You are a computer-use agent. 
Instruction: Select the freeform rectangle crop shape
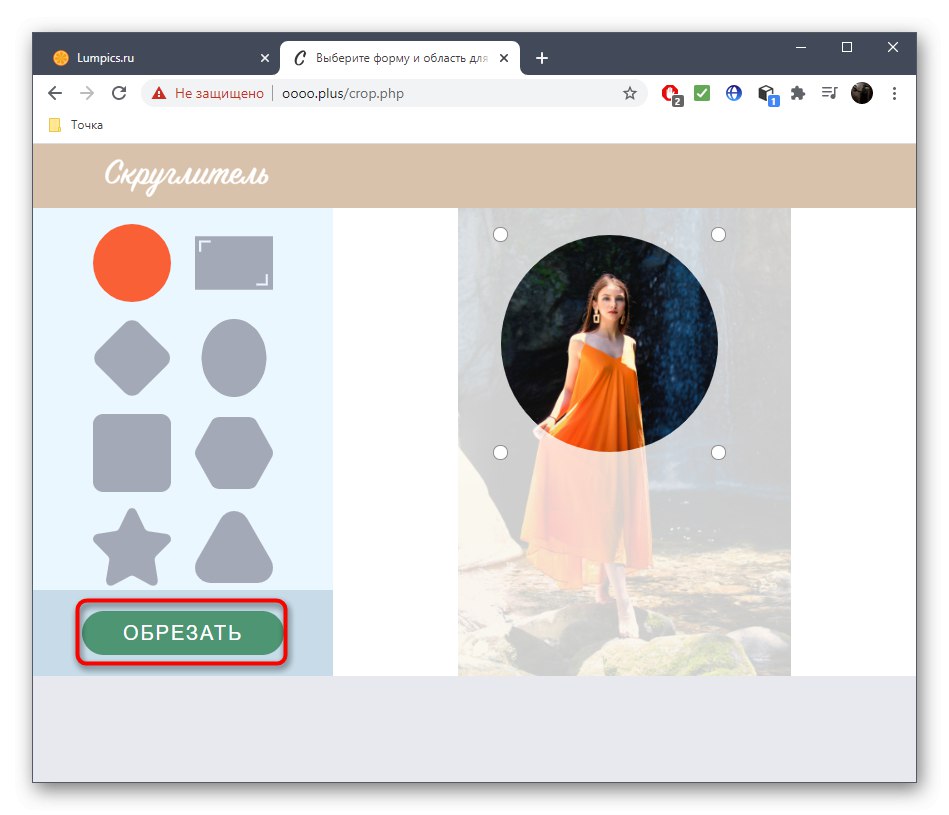point(233,263)
